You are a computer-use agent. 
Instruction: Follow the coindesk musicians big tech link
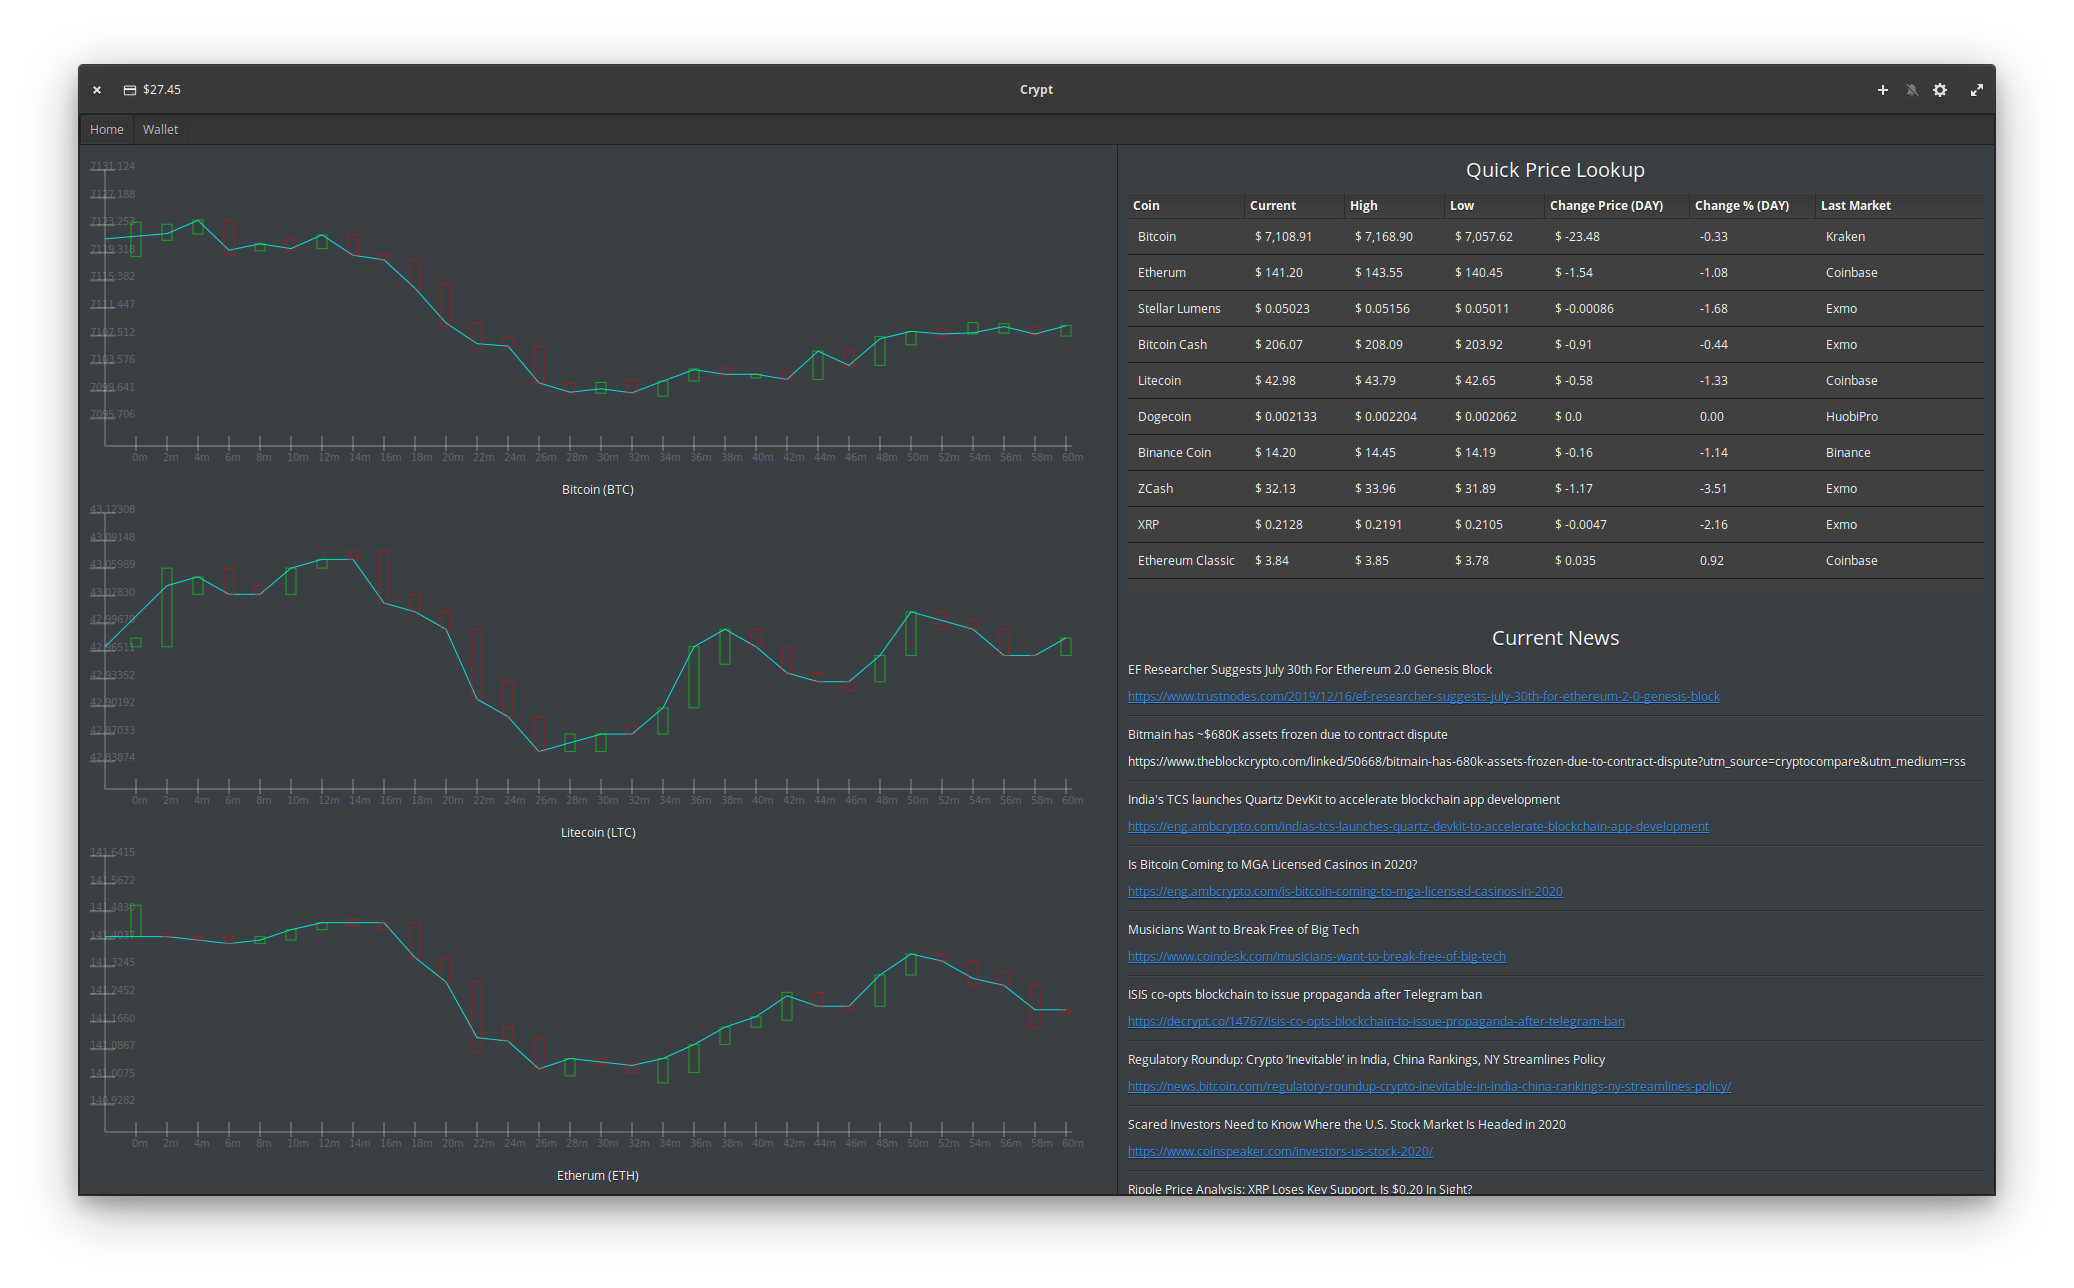click(1316, 957)
